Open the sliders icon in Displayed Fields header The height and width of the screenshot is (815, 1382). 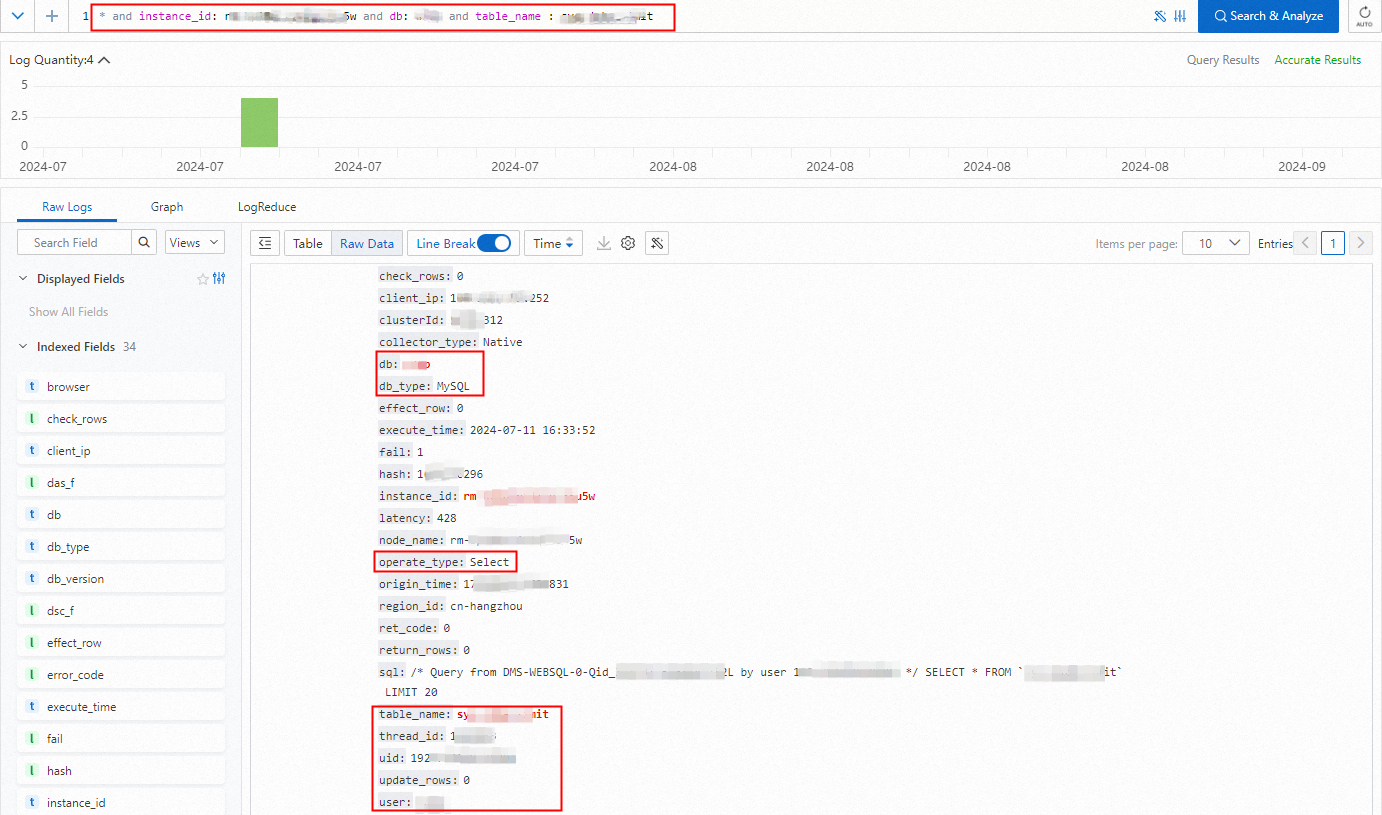(219, 279)
